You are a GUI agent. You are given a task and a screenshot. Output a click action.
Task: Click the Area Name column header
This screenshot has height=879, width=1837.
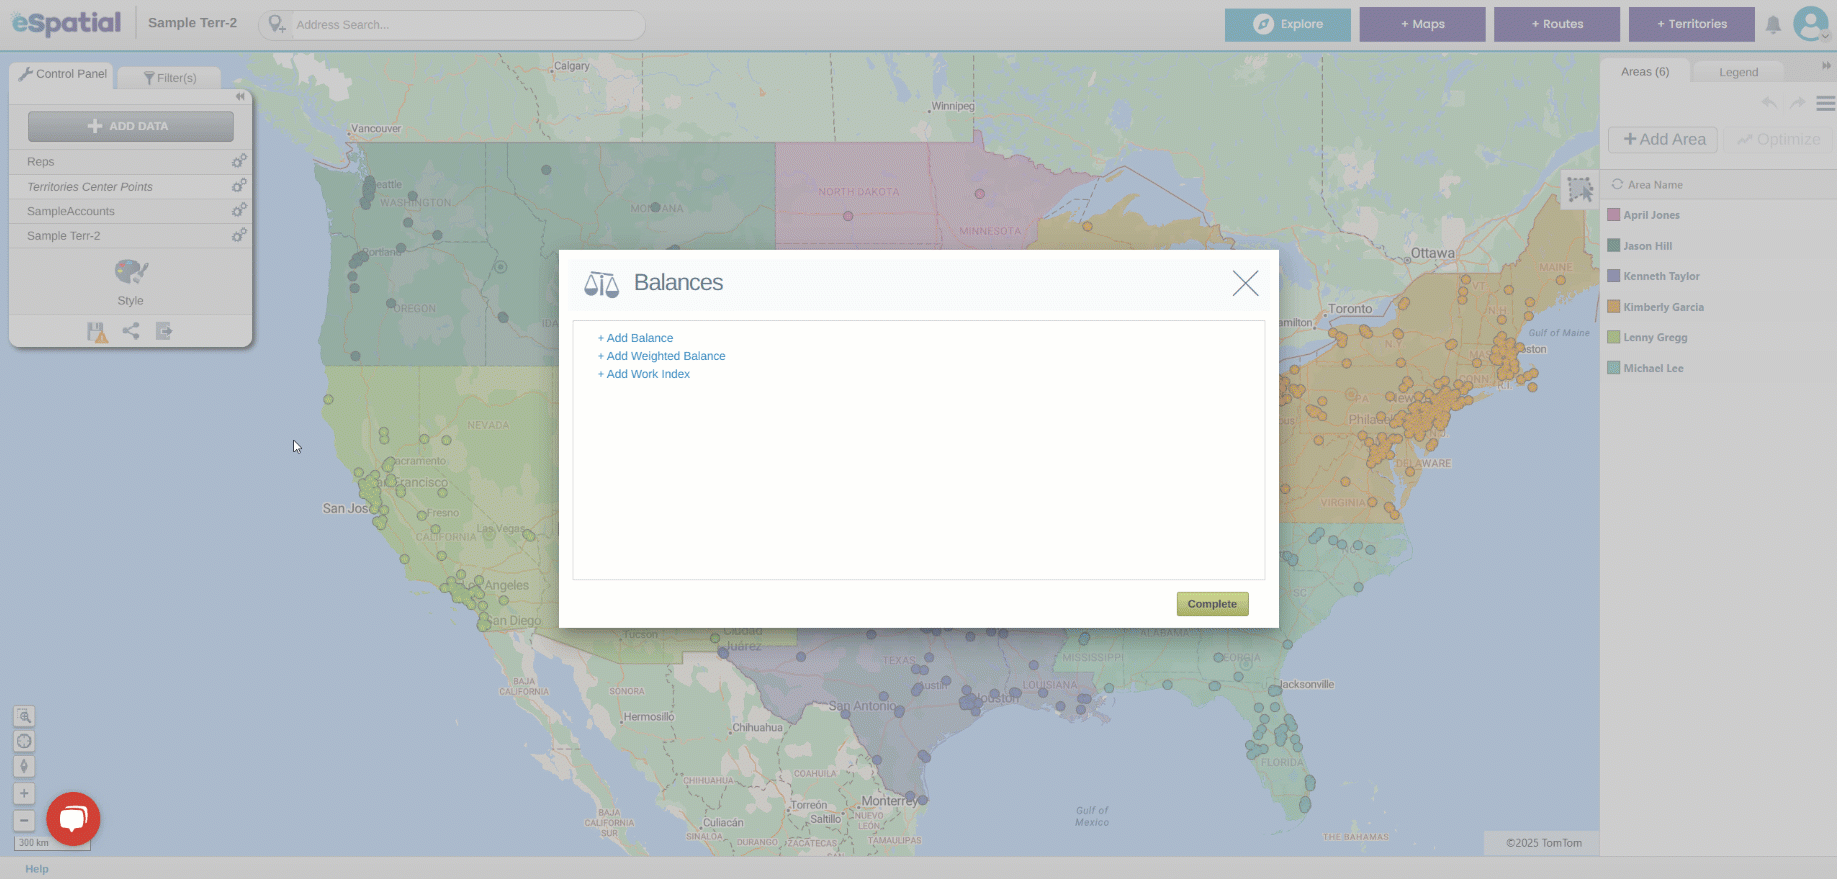pos(1655,185)
